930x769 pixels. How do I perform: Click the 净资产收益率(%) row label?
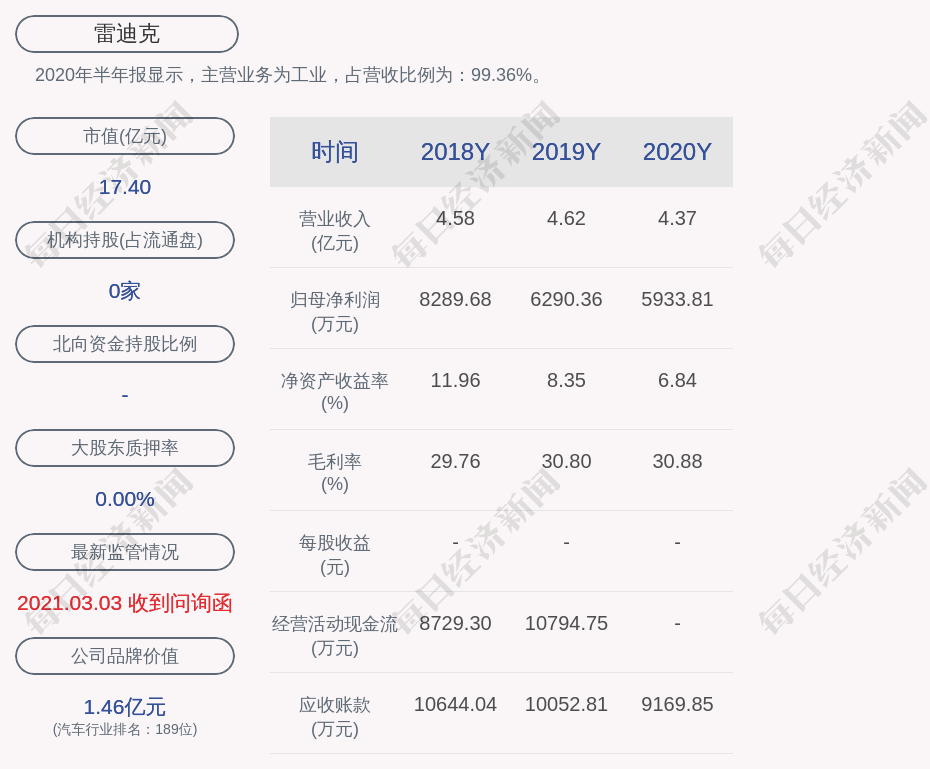335,392
